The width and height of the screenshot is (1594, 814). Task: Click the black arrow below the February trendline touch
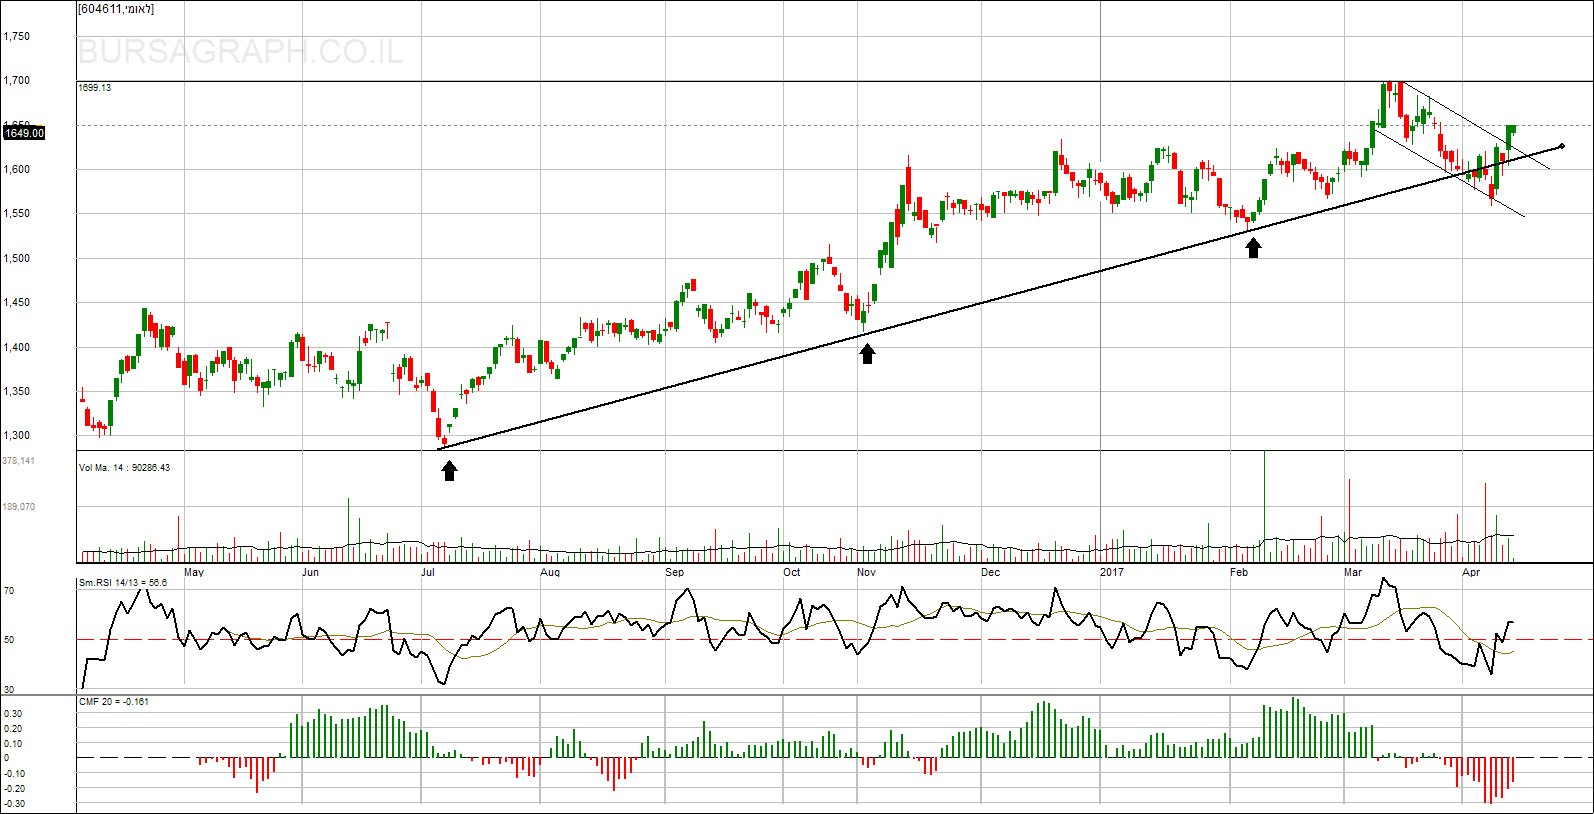pyautogui.click(x=1253, y=247)
